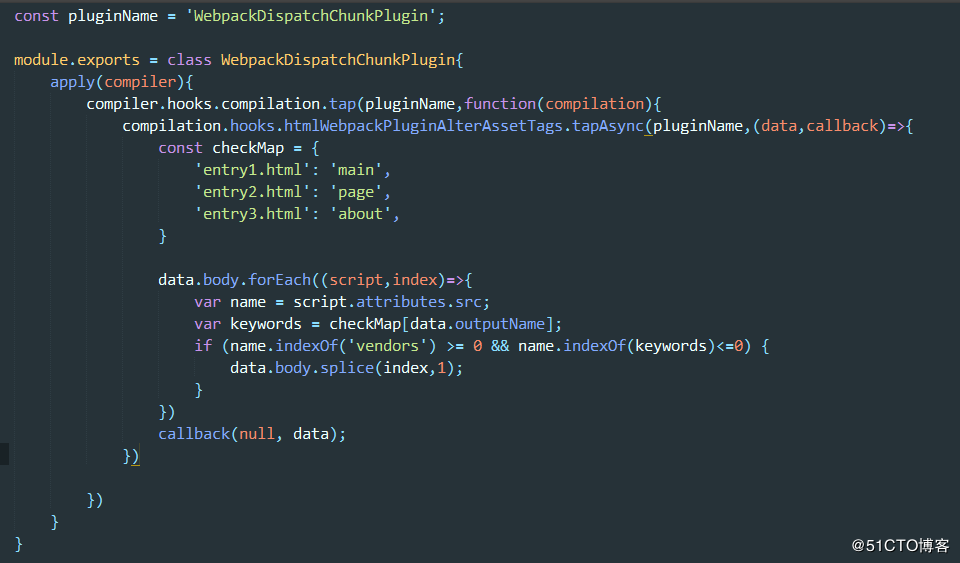Click the 'vendors' string
Viewport: 960px width, 563px height.
tap(388, 346)
